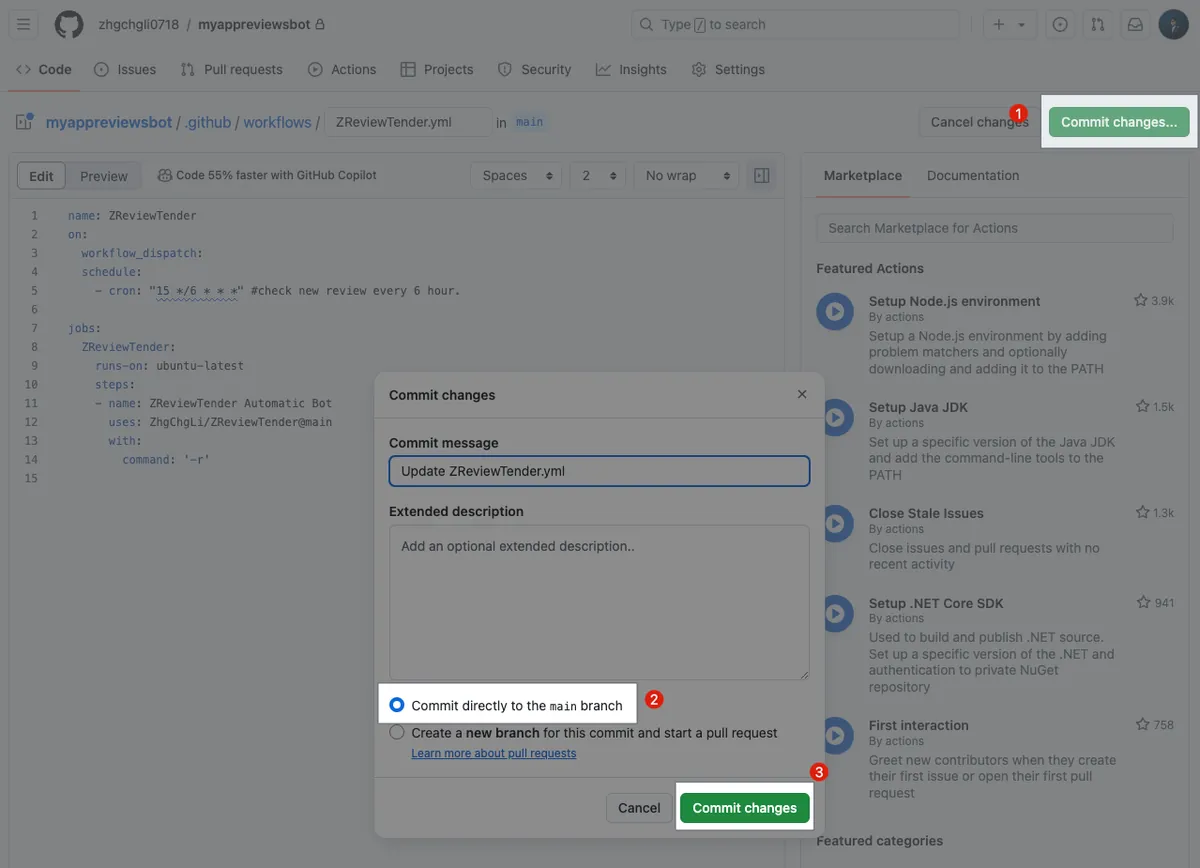Open the No wrap dropdown
Image resolution: width=1200 pixels, height=868 pixels.
click(x=686, y=175)
